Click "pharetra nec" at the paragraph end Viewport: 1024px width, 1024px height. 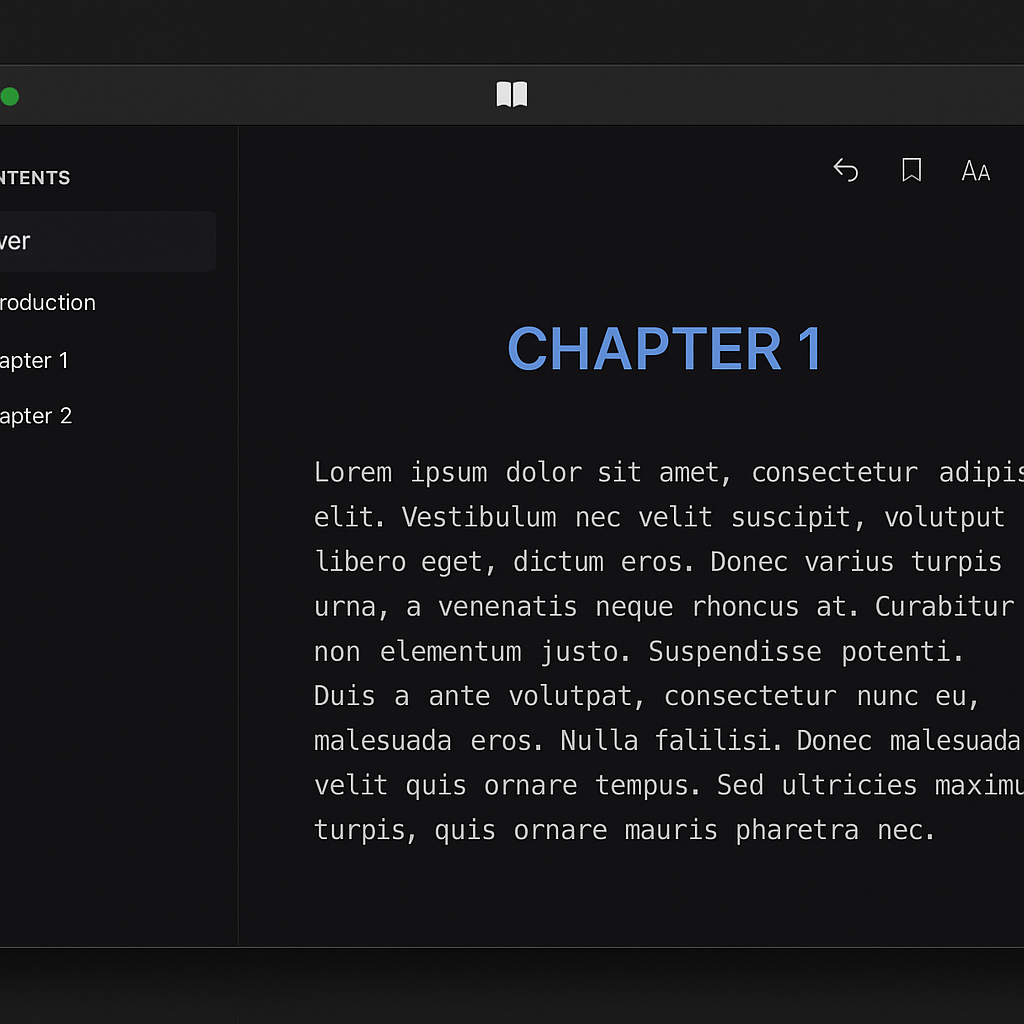[835, 830]
